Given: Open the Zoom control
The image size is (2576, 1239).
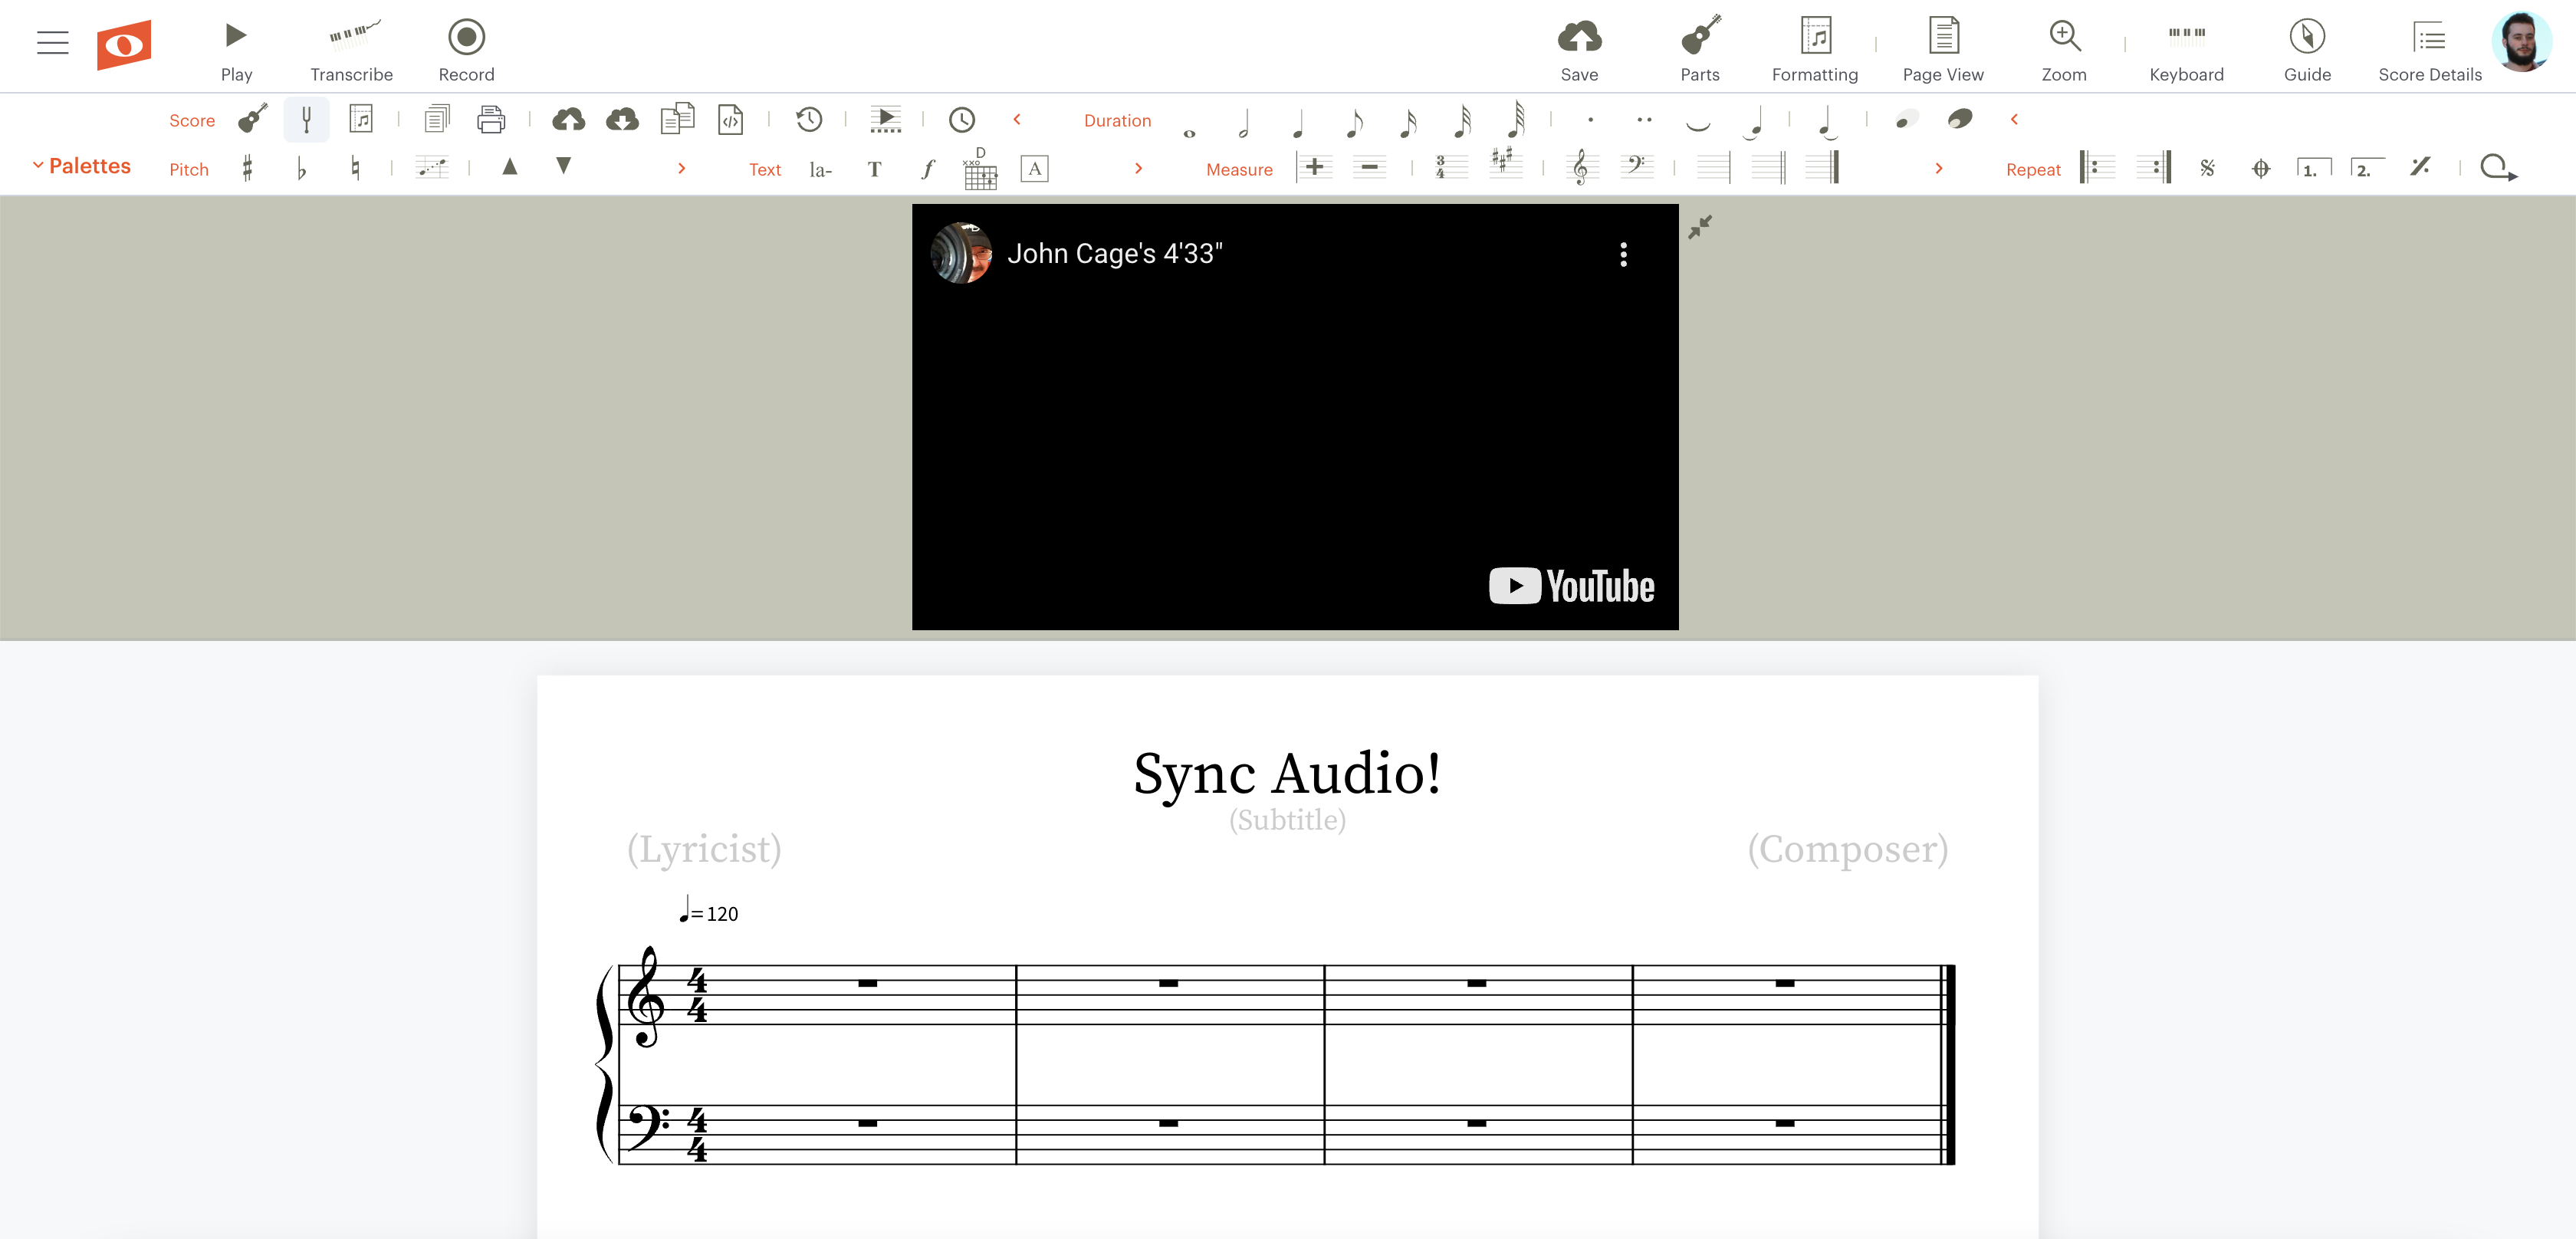Looking at the screenshot, I should point(2063,50).
